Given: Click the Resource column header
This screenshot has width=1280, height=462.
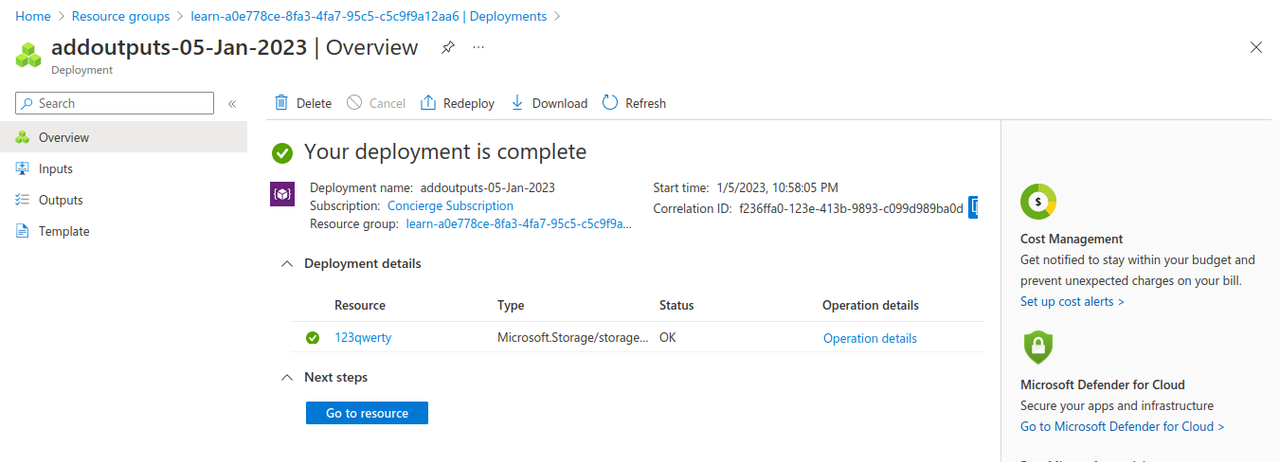Looking at the screenshot, I should click(x=360, y=305).
